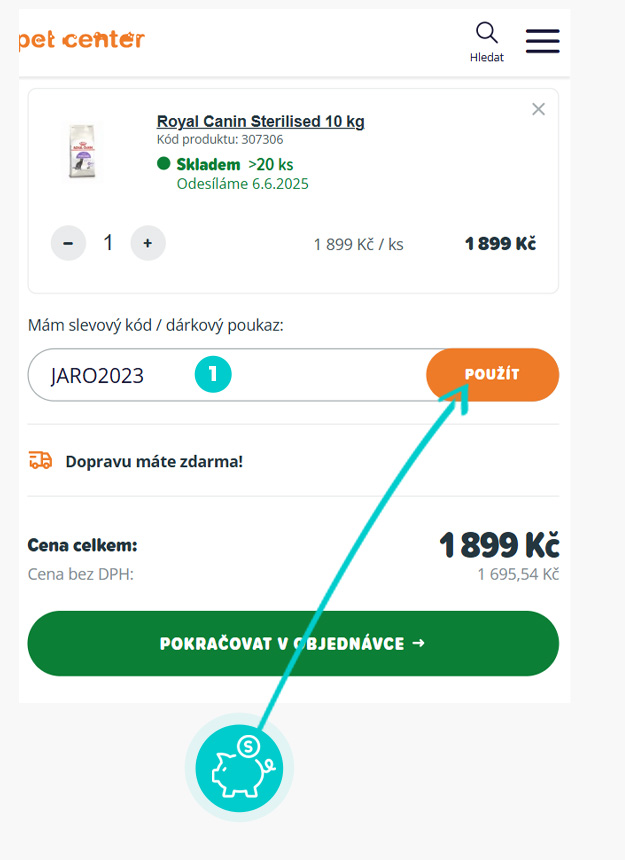This screenshot has height=860, width=625.
Task: Click the Royal Canin product thumbnail
Action: (82, 151)
